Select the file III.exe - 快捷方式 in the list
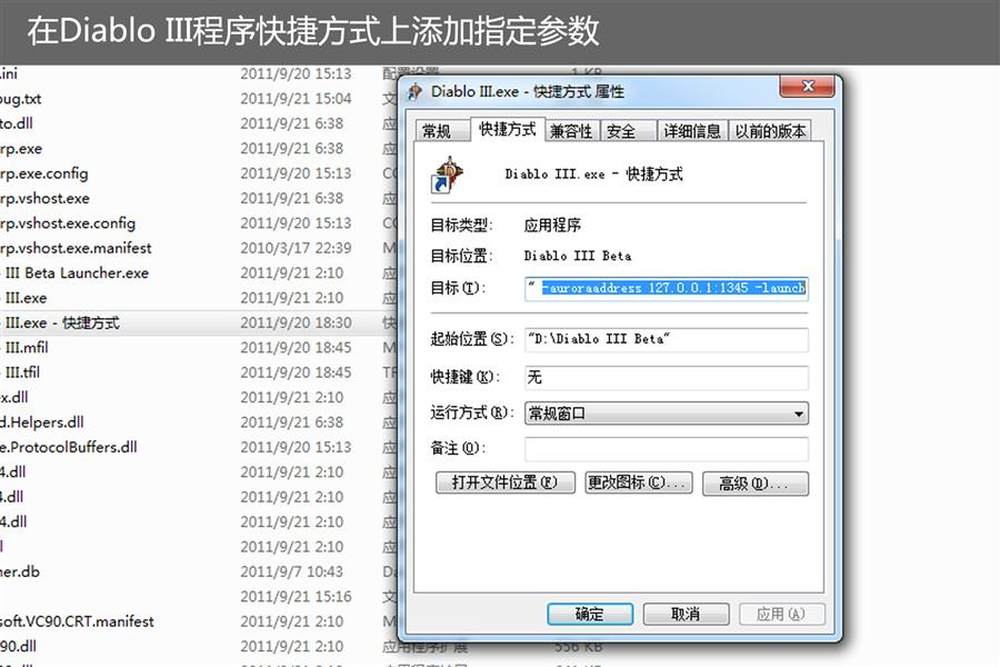This screenshot has width=1000, height=667. tap(62, 323)
